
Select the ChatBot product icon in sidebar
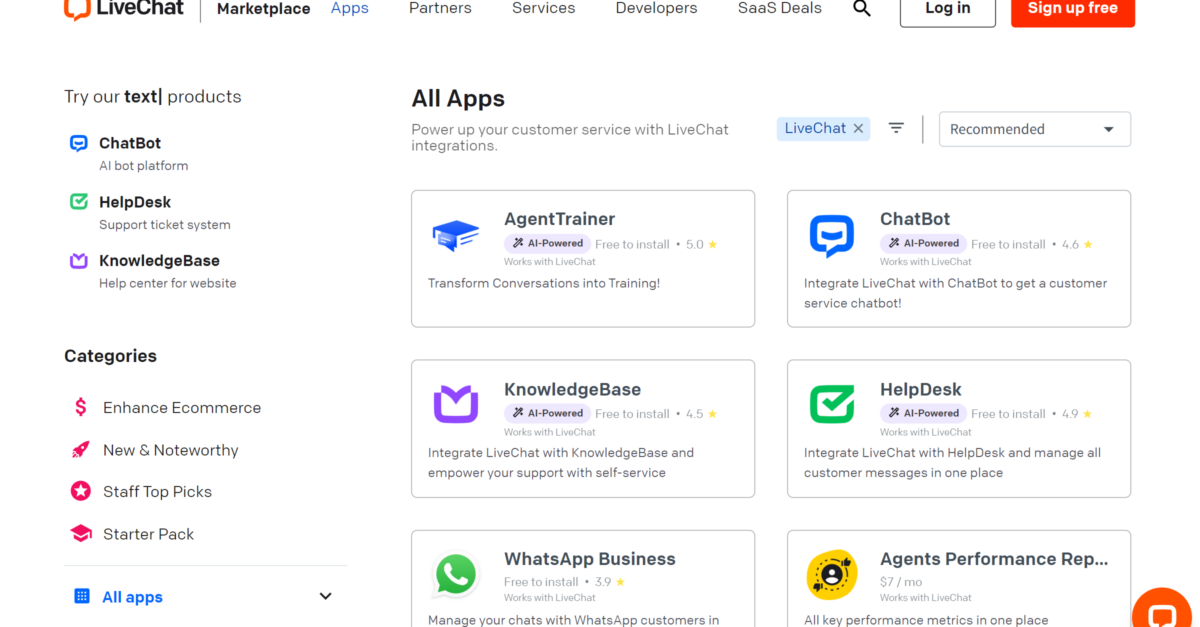coord(78,143)
